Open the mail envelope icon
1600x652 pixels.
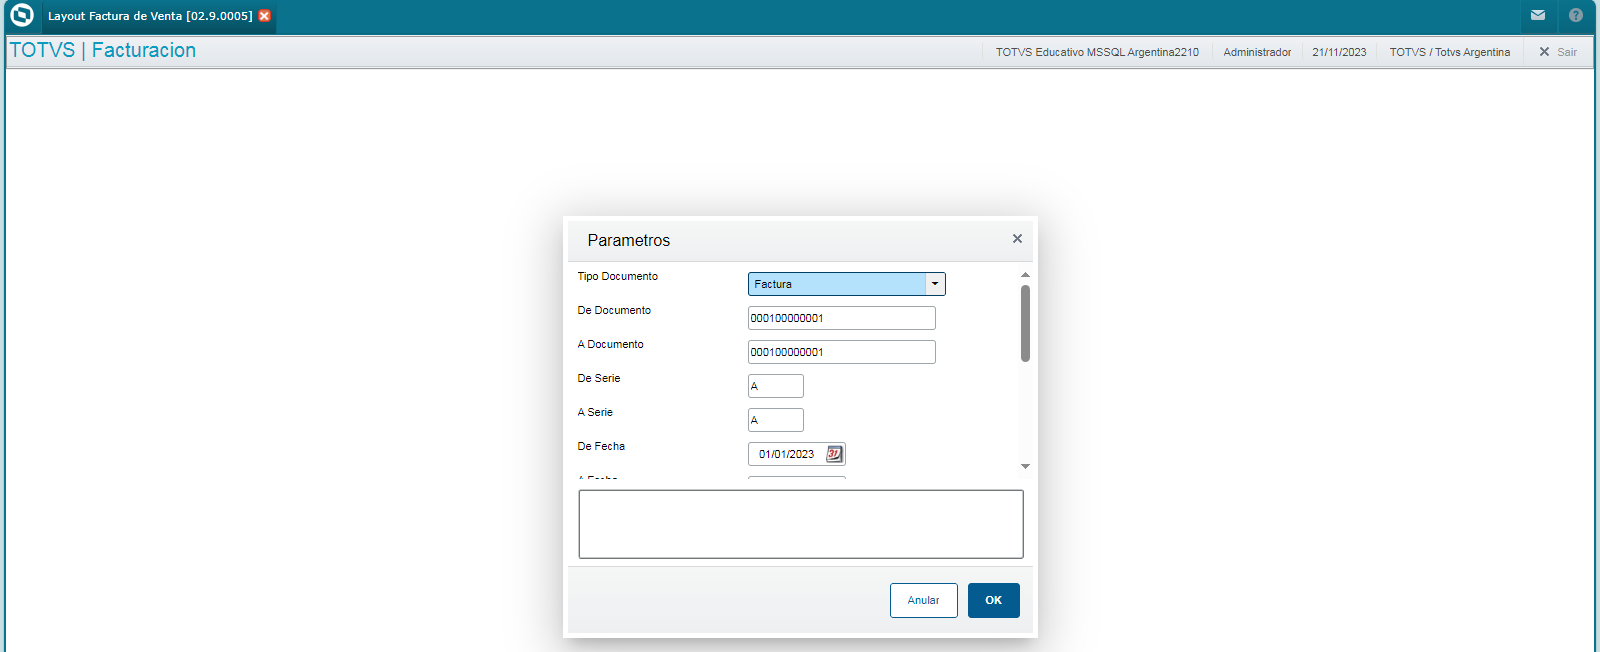click(1538, 15)
